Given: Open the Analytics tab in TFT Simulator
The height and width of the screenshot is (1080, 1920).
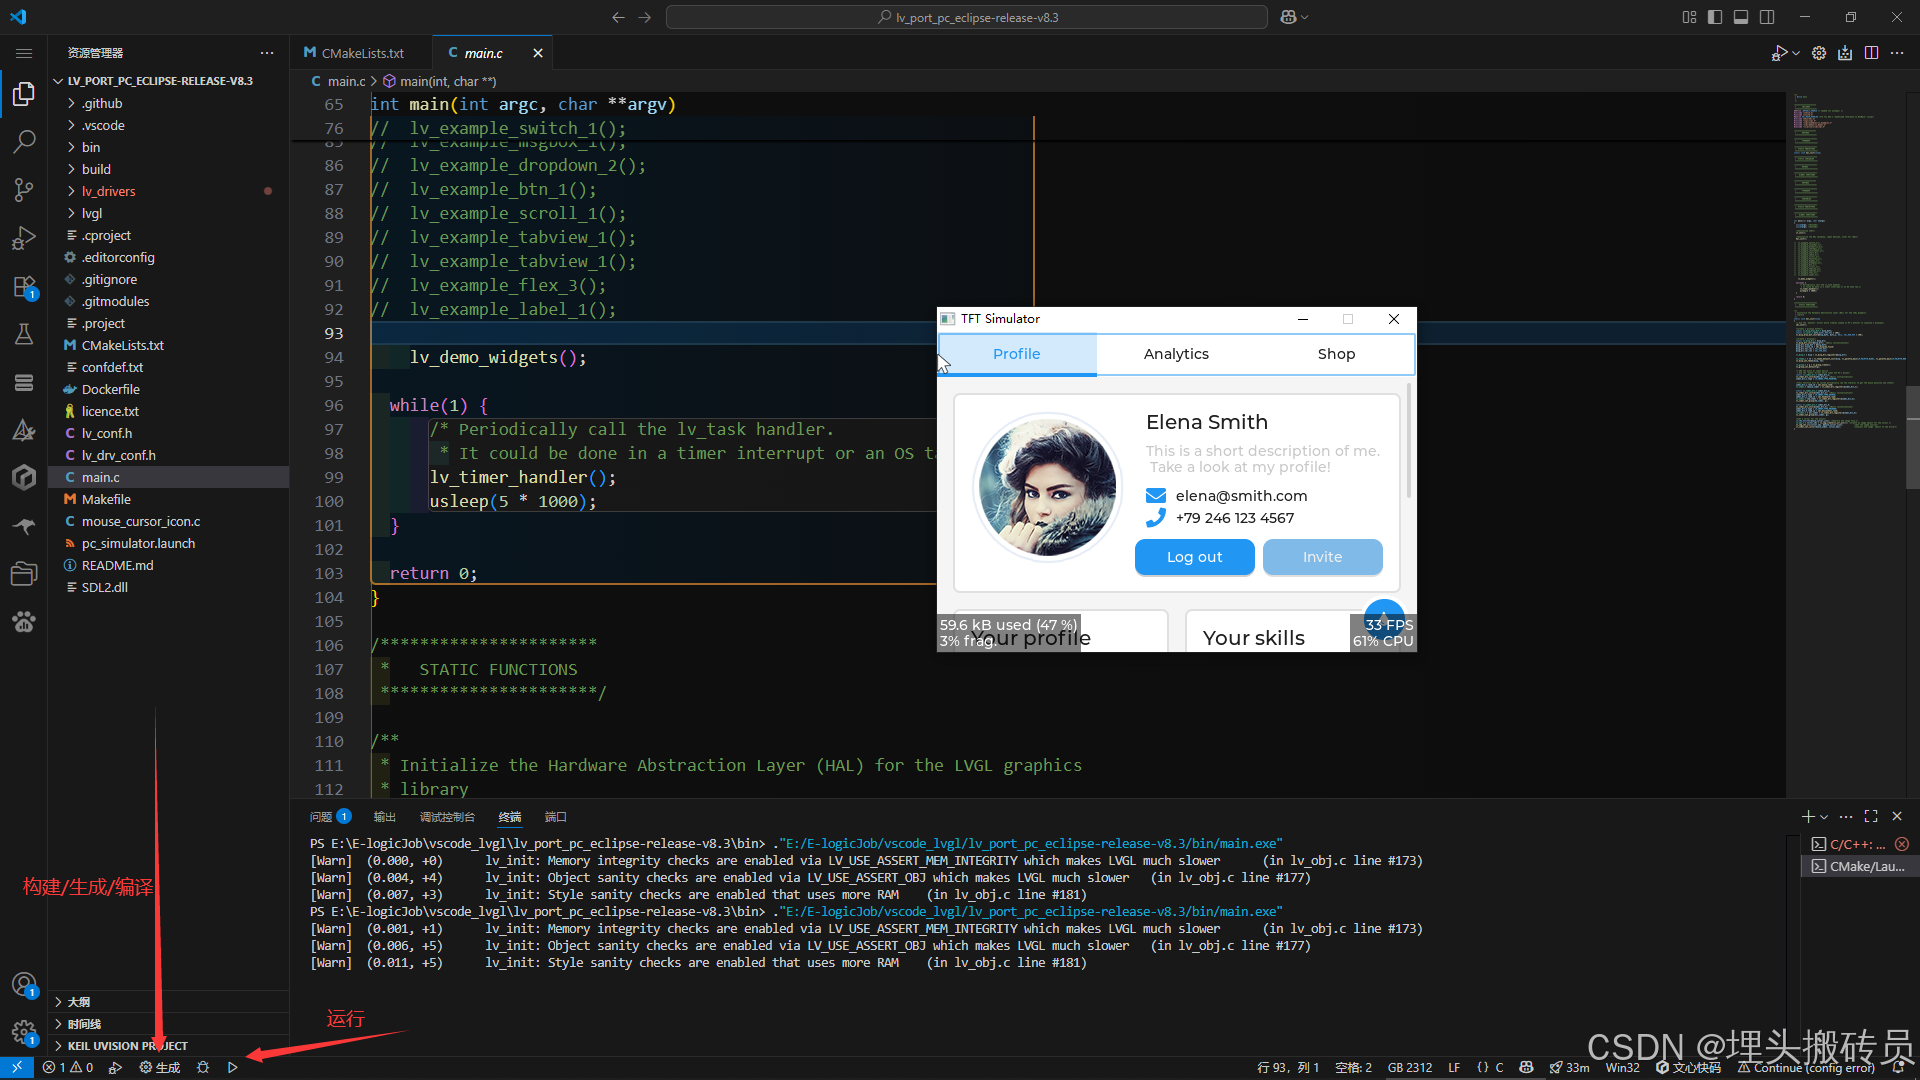Looking at the screenshot, I should (1176, 354).
